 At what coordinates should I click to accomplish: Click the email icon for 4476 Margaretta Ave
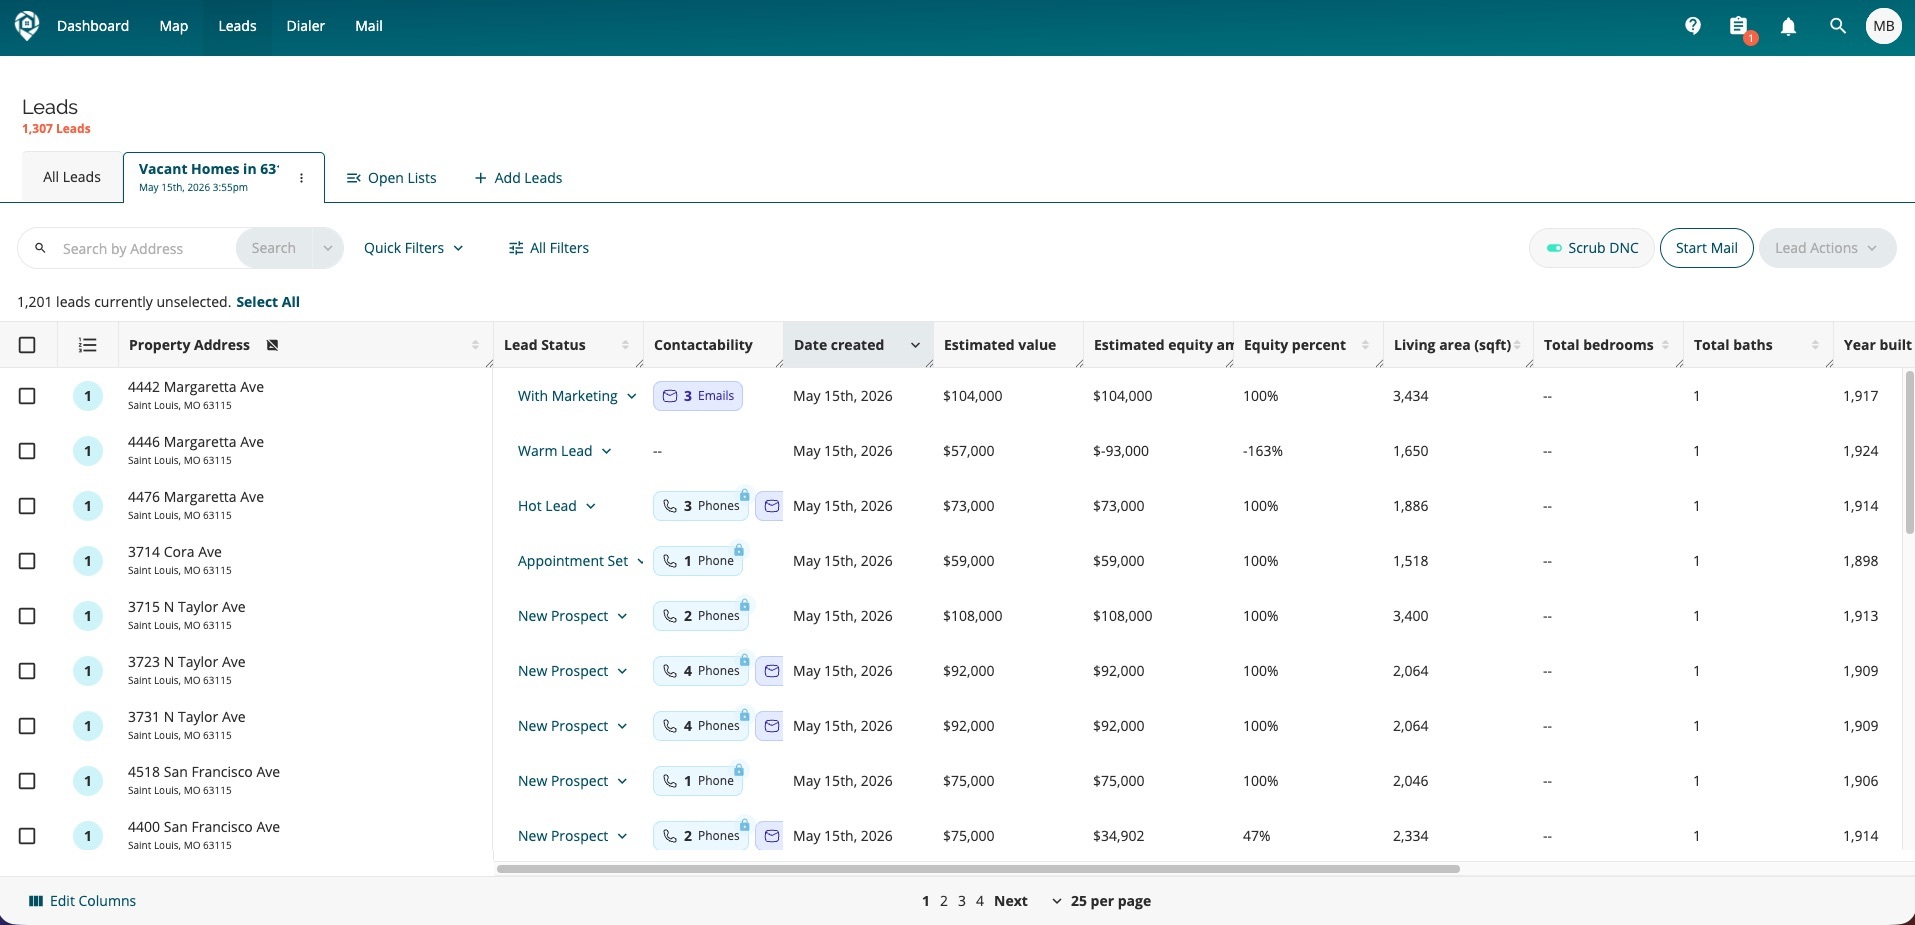point(770,506)
